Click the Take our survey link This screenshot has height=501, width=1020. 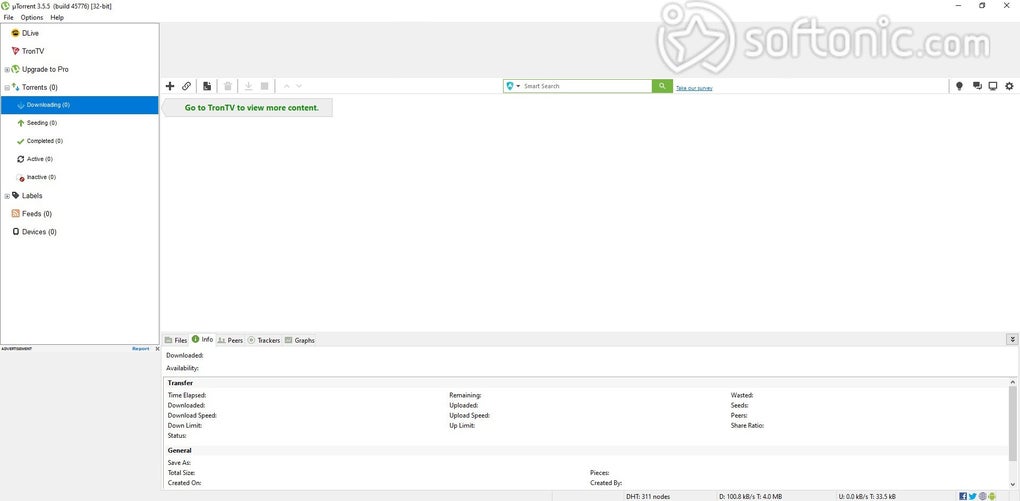point(694,88)
